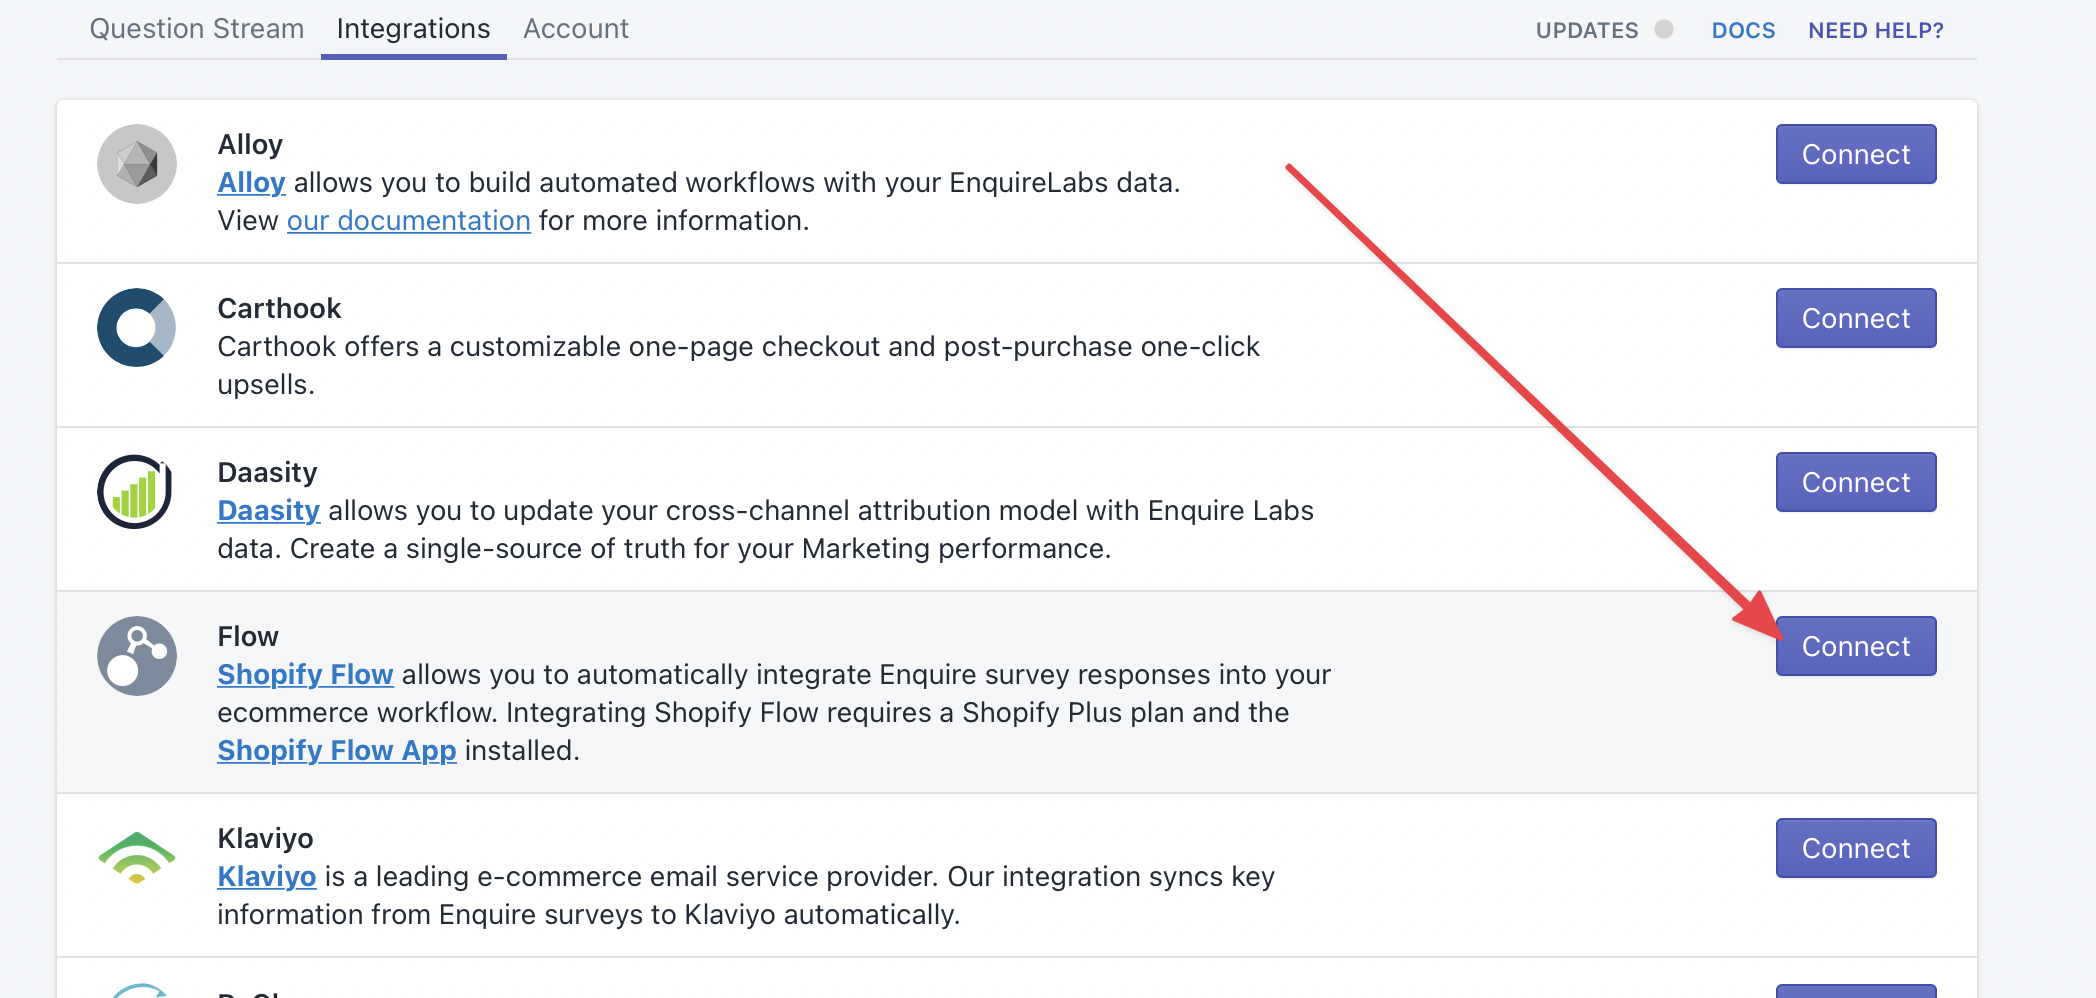
Task: Follow the Alloy hyperlink in description
Action: (x=251, y=183)
